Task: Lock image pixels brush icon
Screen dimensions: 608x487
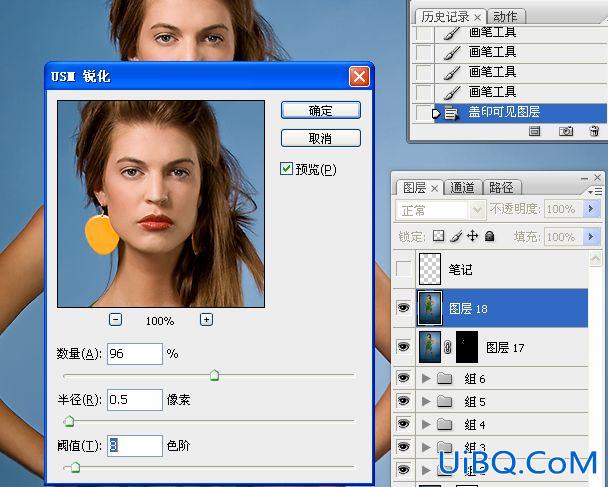Action: [456, 236]
